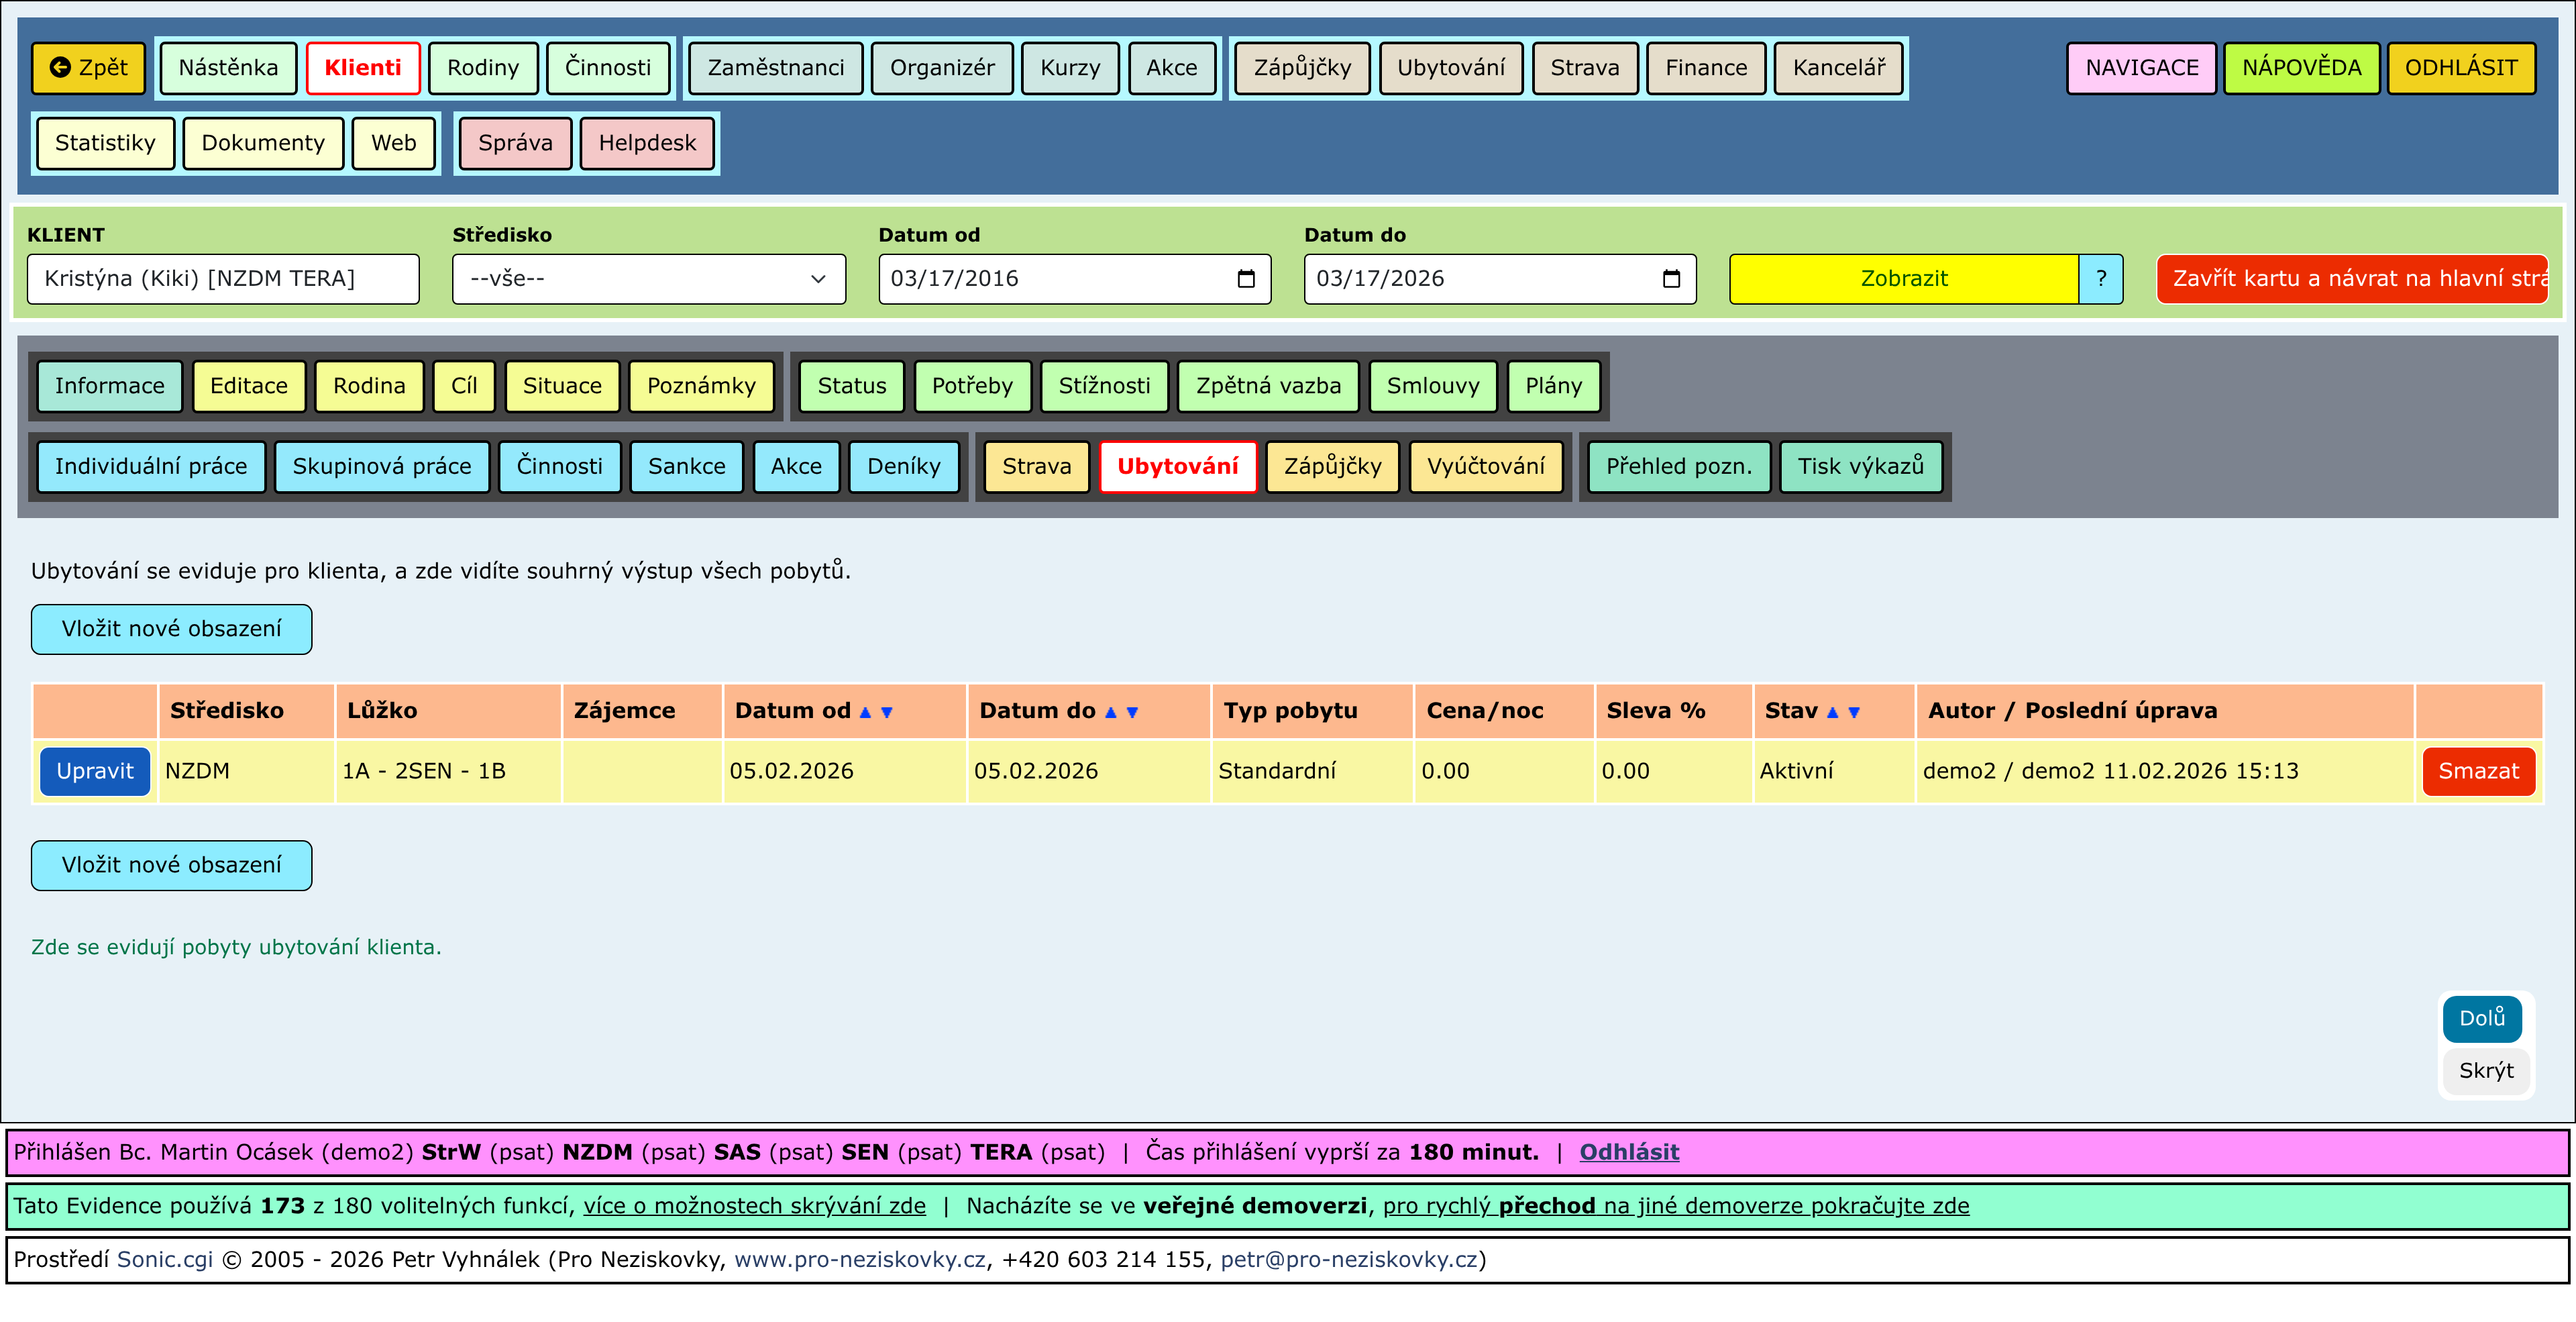This screenshot has width=2576, height=1322.
Task: Switch to Vyúčtování tab
Action: point(1485,466)
